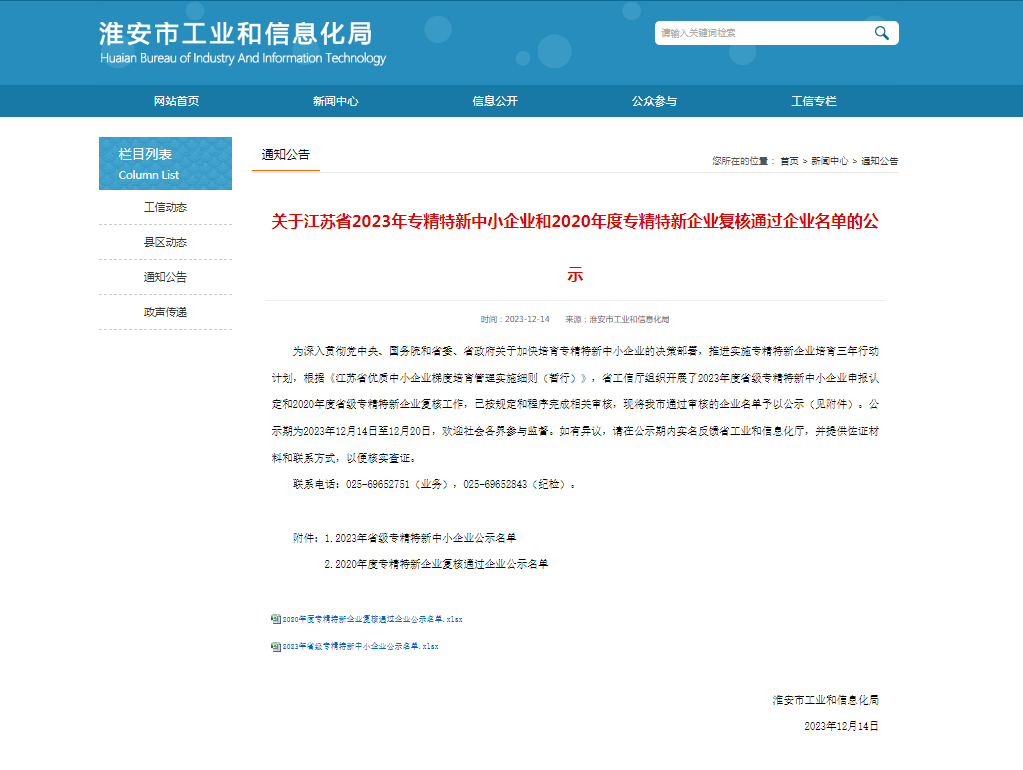Open 通知公告 in the sidebar column list
Screen dimensions: 1023x770
[x=164, y=276]
